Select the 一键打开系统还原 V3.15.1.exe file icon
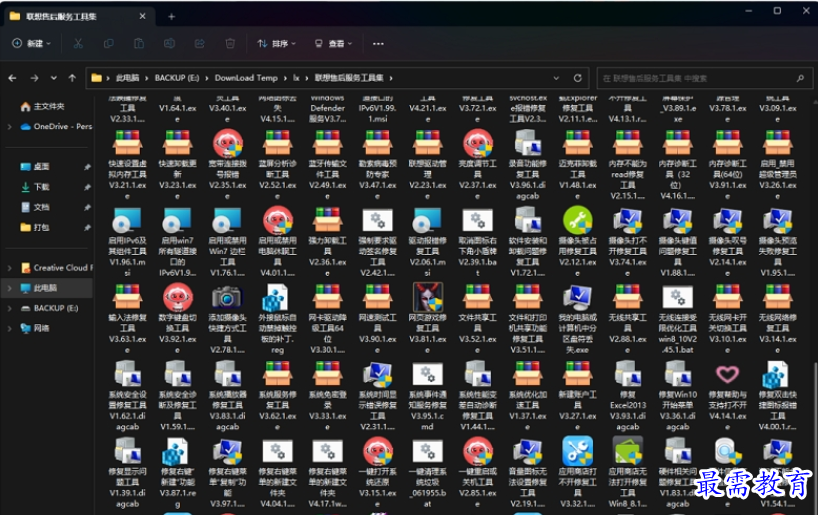Image resolution: width=818 pixels, height=515 pixels. [377, 451]
